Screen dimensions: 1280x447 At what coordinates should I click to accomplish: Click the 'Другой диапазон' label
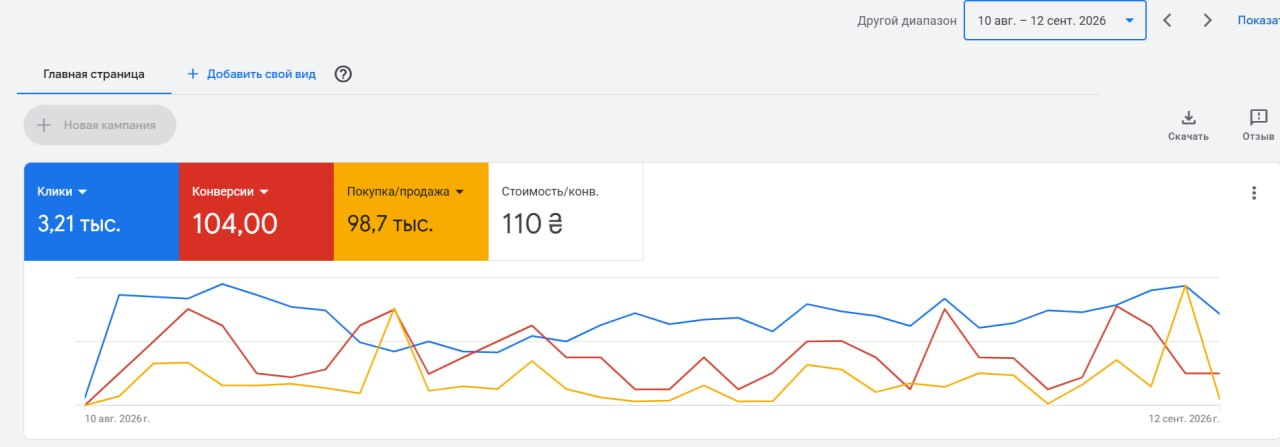click(907, 21)
